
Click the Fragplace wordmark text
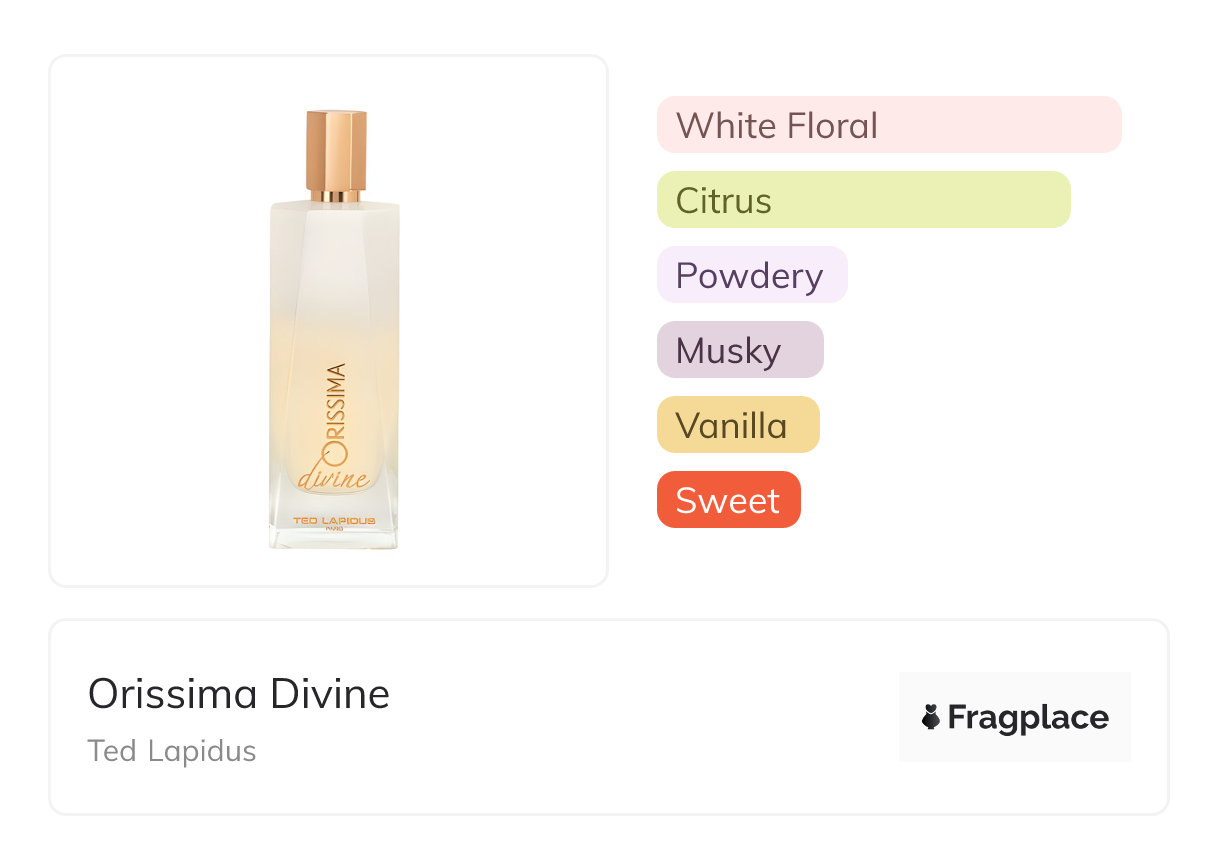[1028, 717]
